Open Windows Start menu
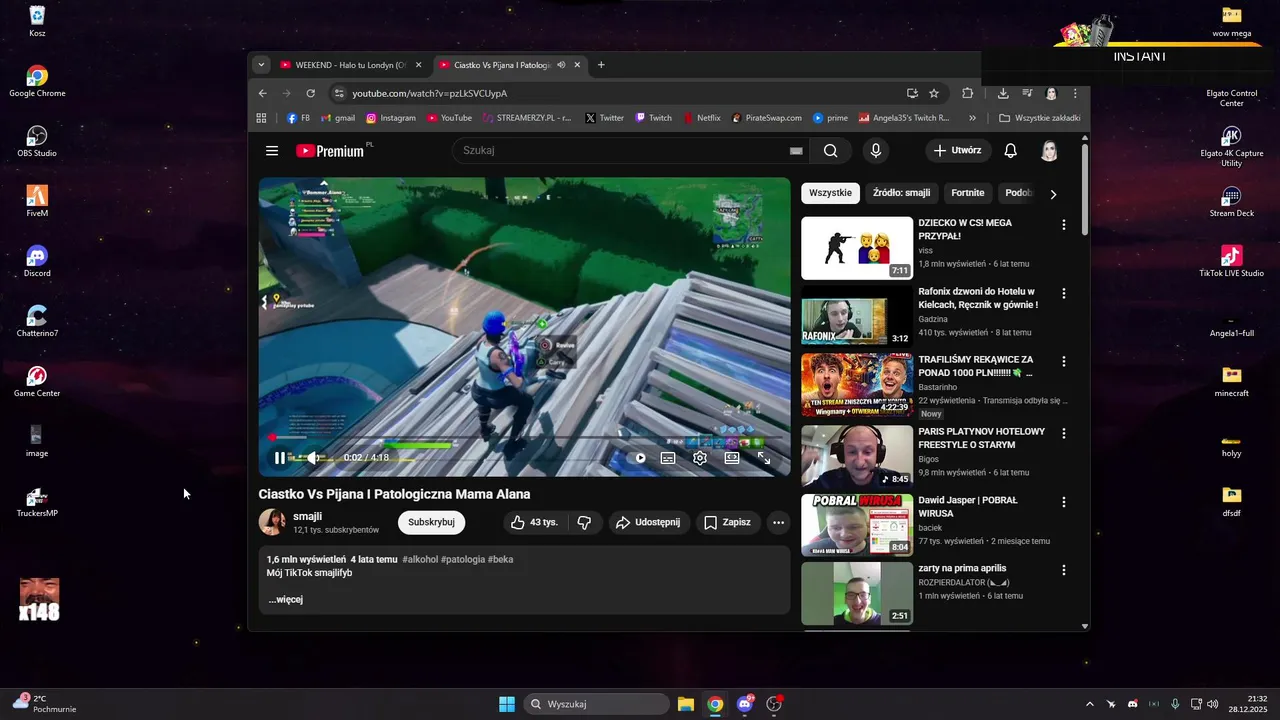This screenshot has height=720, width=1280. point(507,704)
